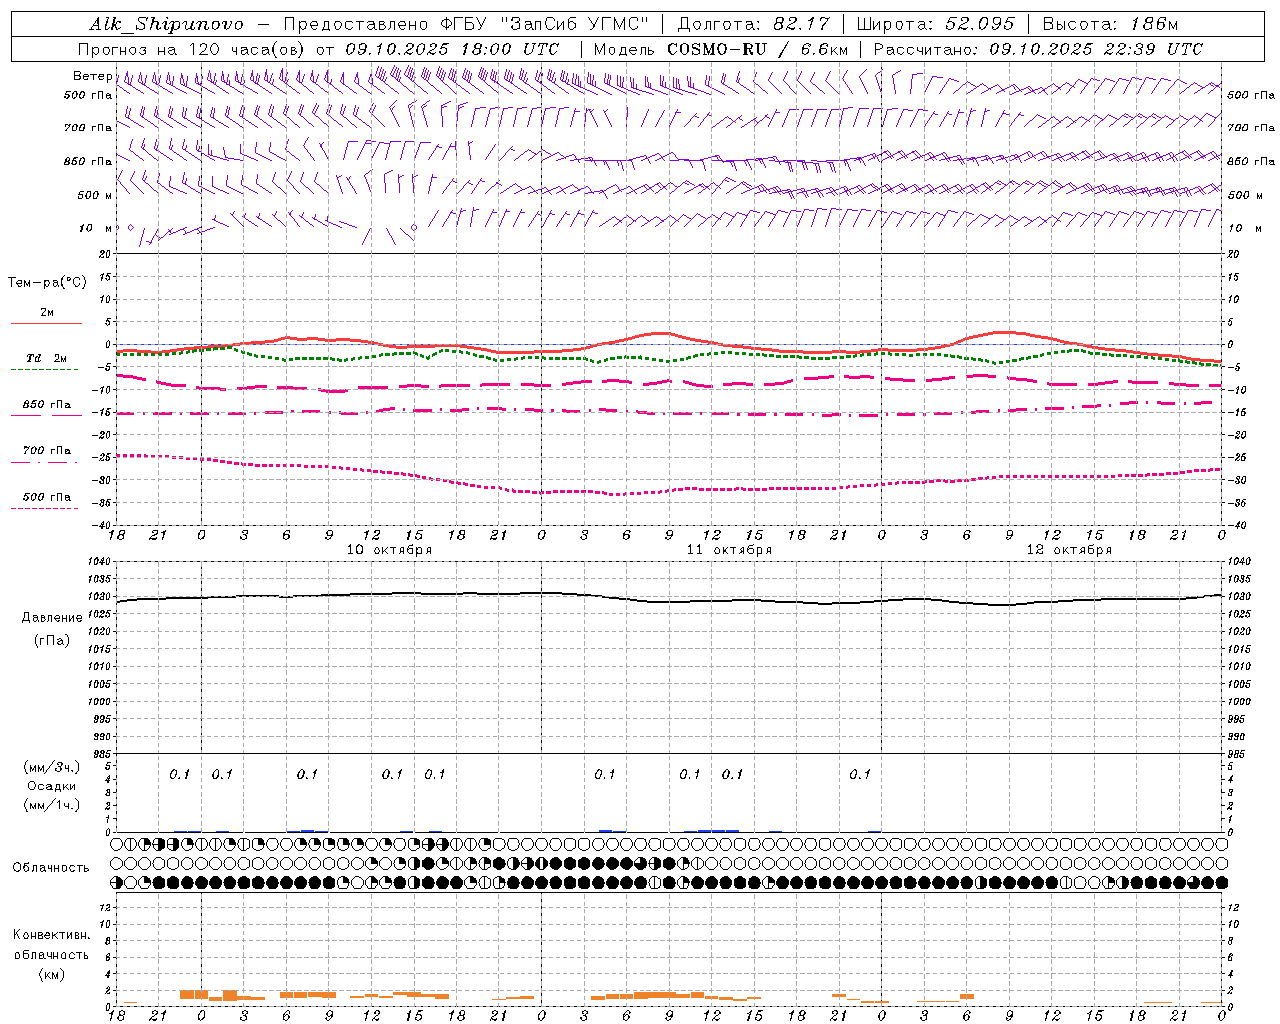Viewport: 1280px width, 1024px height.
Task: Click the 'Облачность' cloud cover label
Action: click(x=51, y=868)
